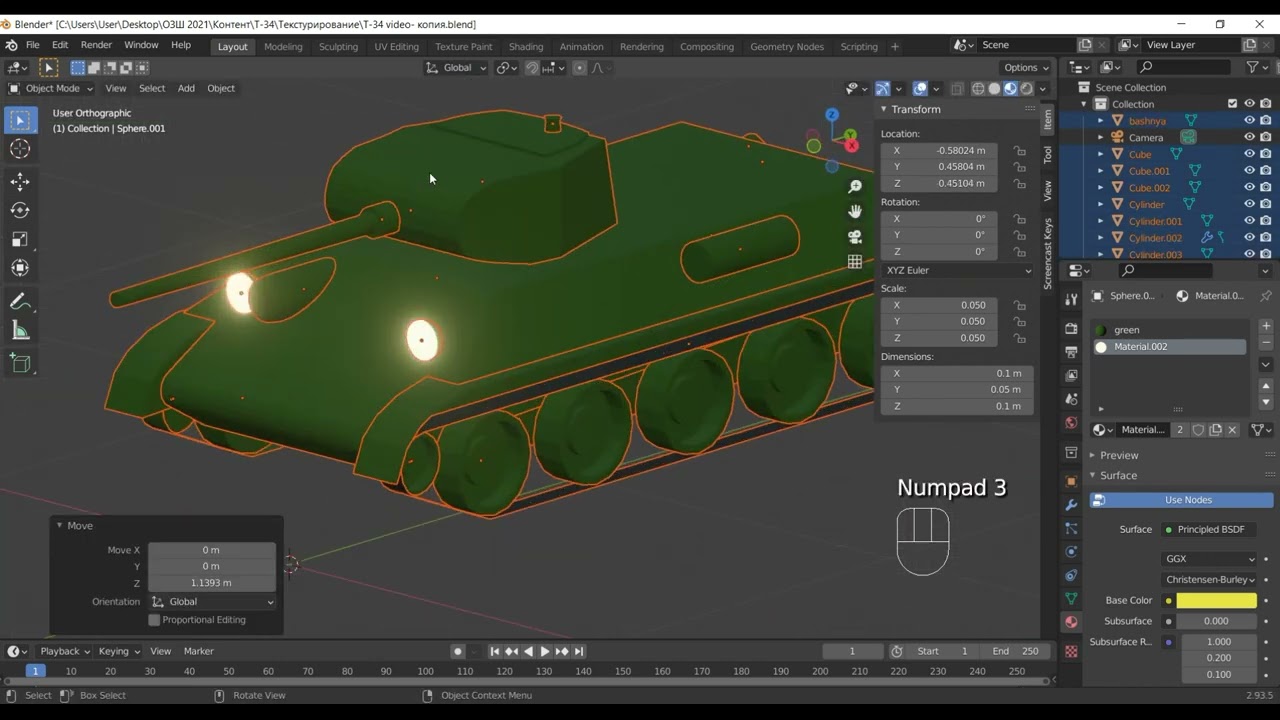Hide Camera object in viewport

click(1249, 137)
